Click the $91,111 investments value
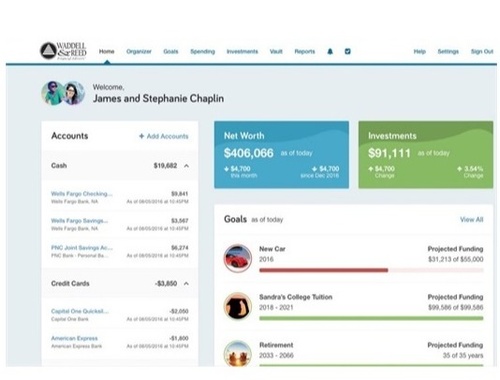 click(x=389, y=153)
